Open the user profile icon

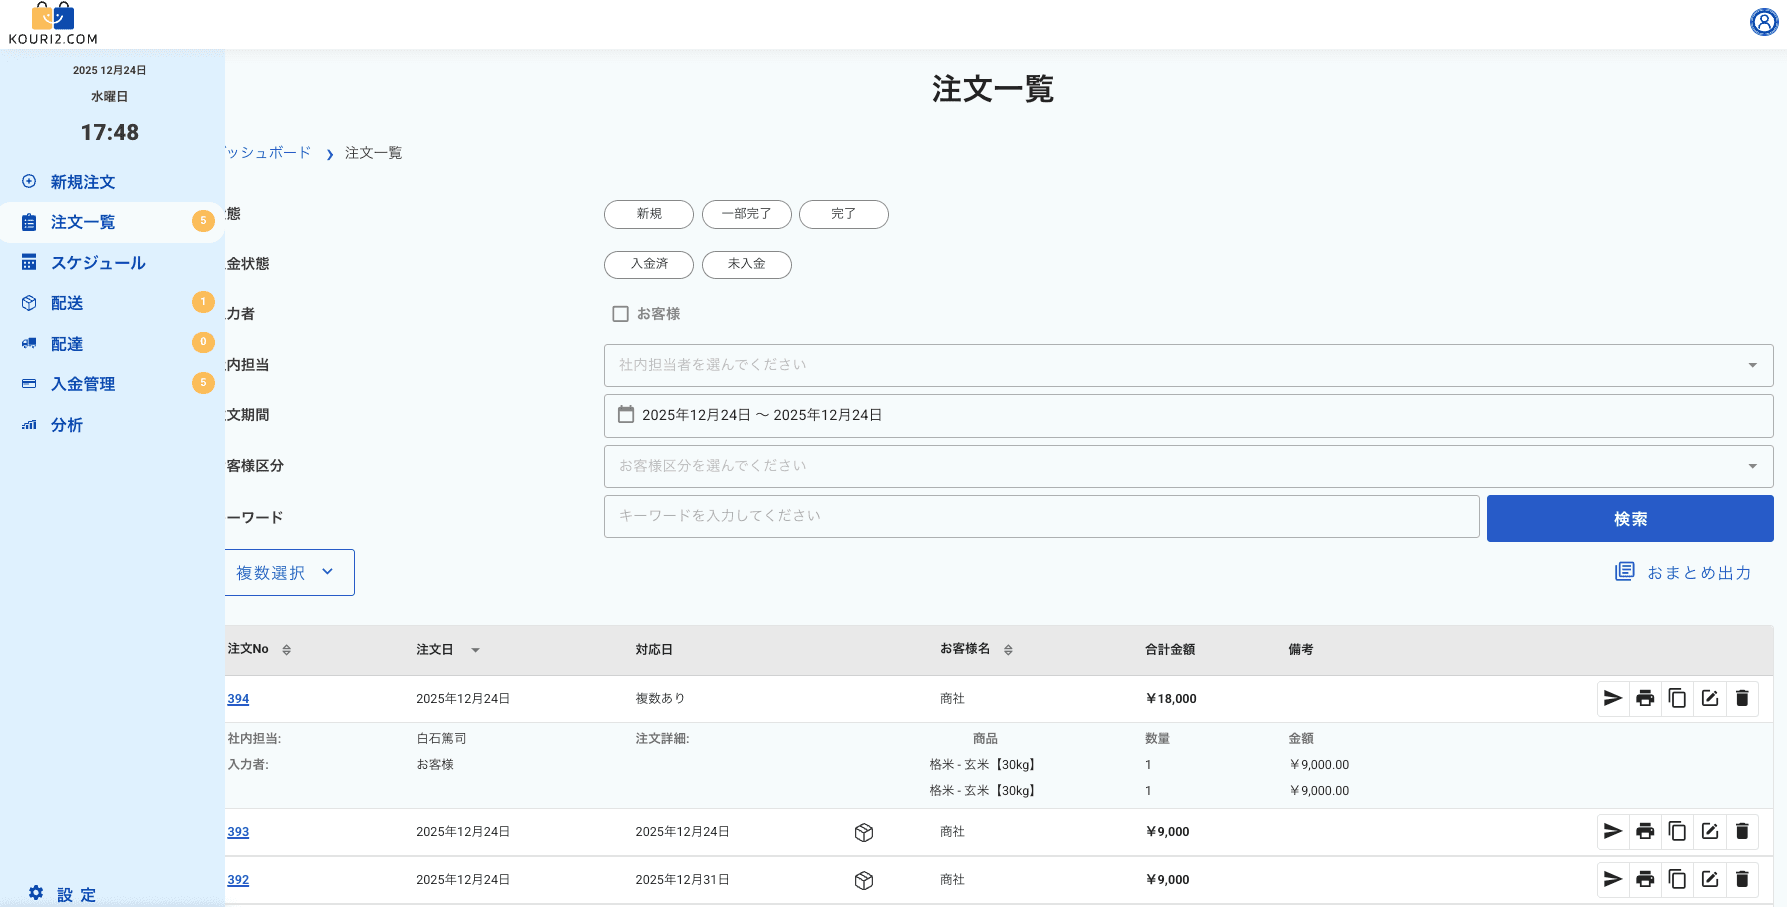coord(1763,22)
